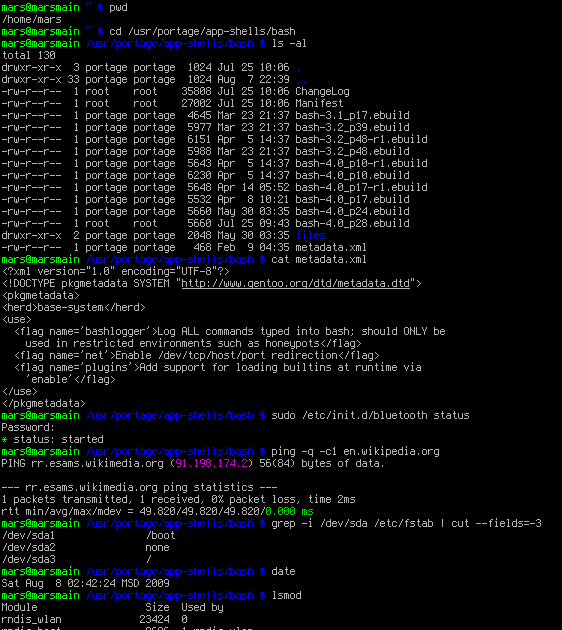Click the blue 'files' directory name
This screenshot has width=562, height=630.
(311, 235)
